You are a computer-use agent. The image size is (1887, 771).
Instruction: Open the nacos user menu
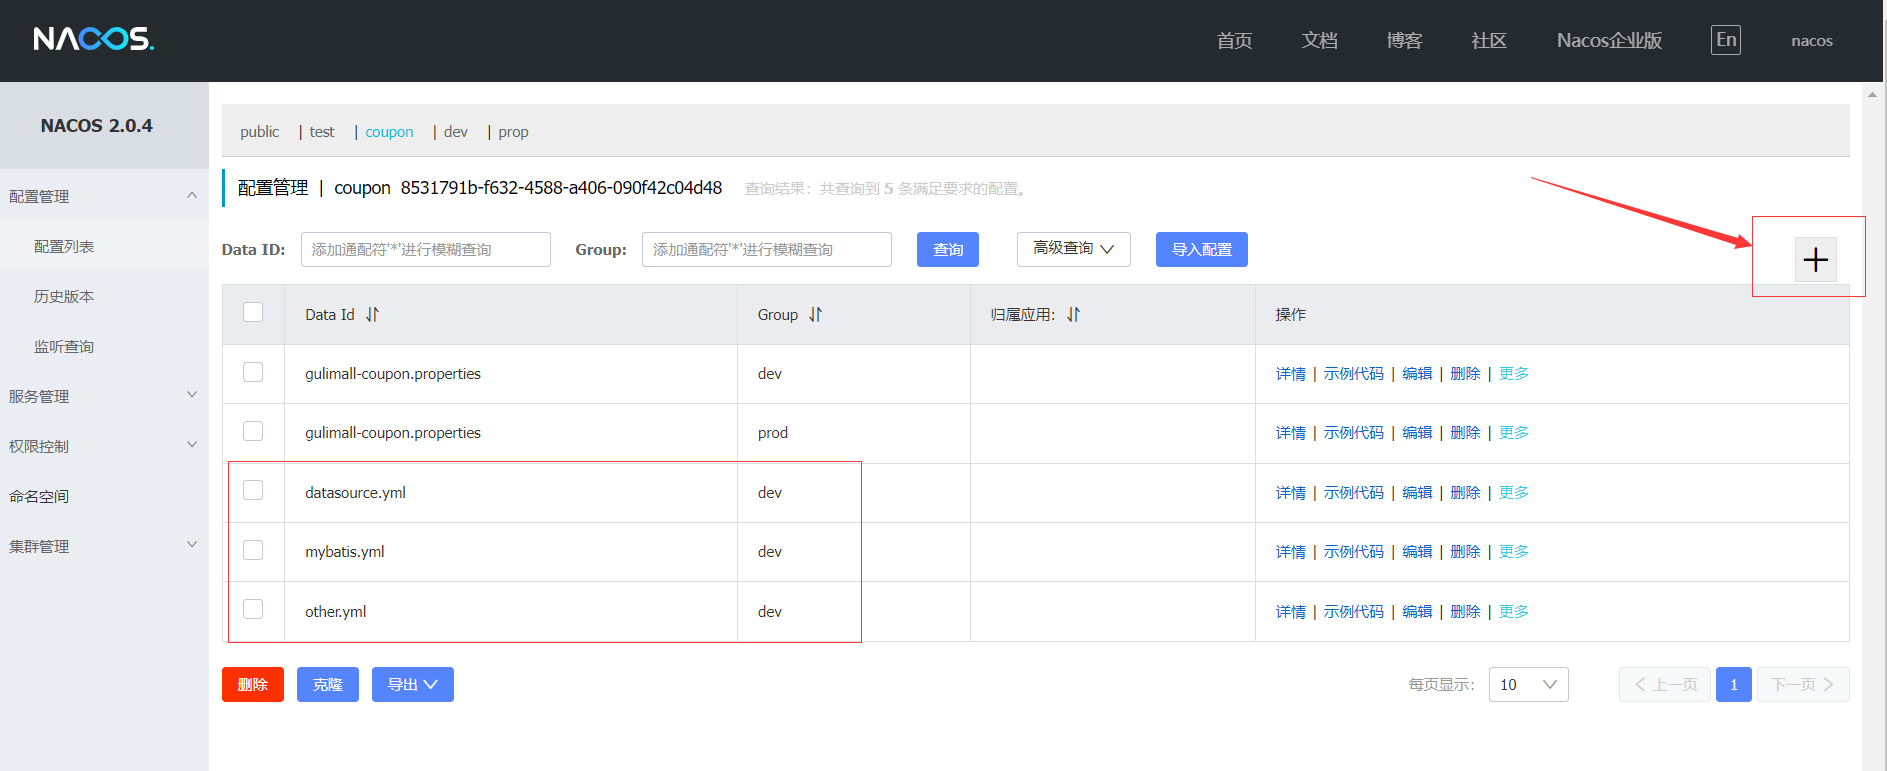pos(1811,41)
